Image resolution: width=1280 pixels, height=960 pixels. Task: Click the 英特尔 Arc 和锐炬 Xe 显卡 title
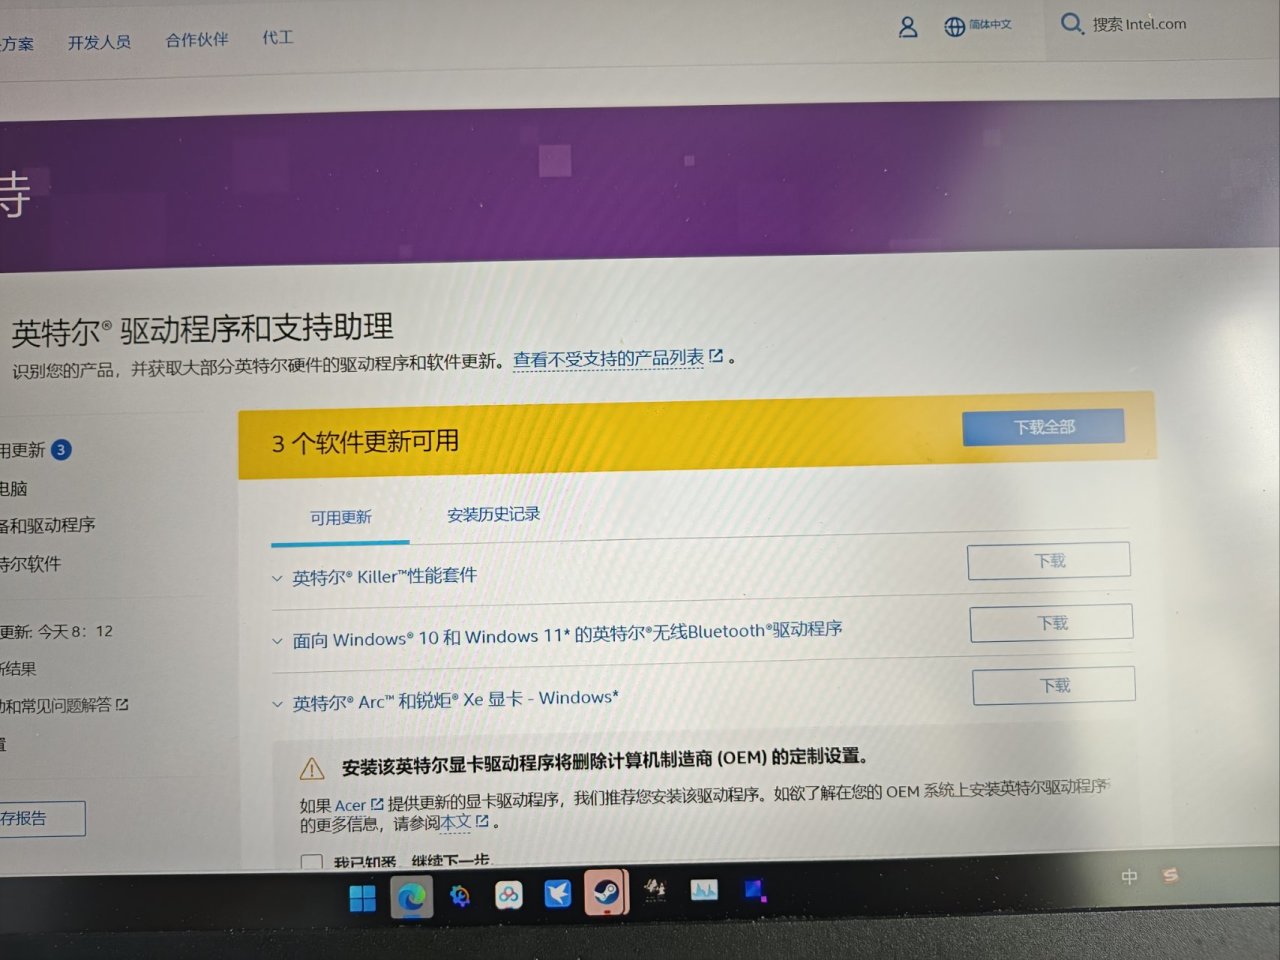[455, 700]
